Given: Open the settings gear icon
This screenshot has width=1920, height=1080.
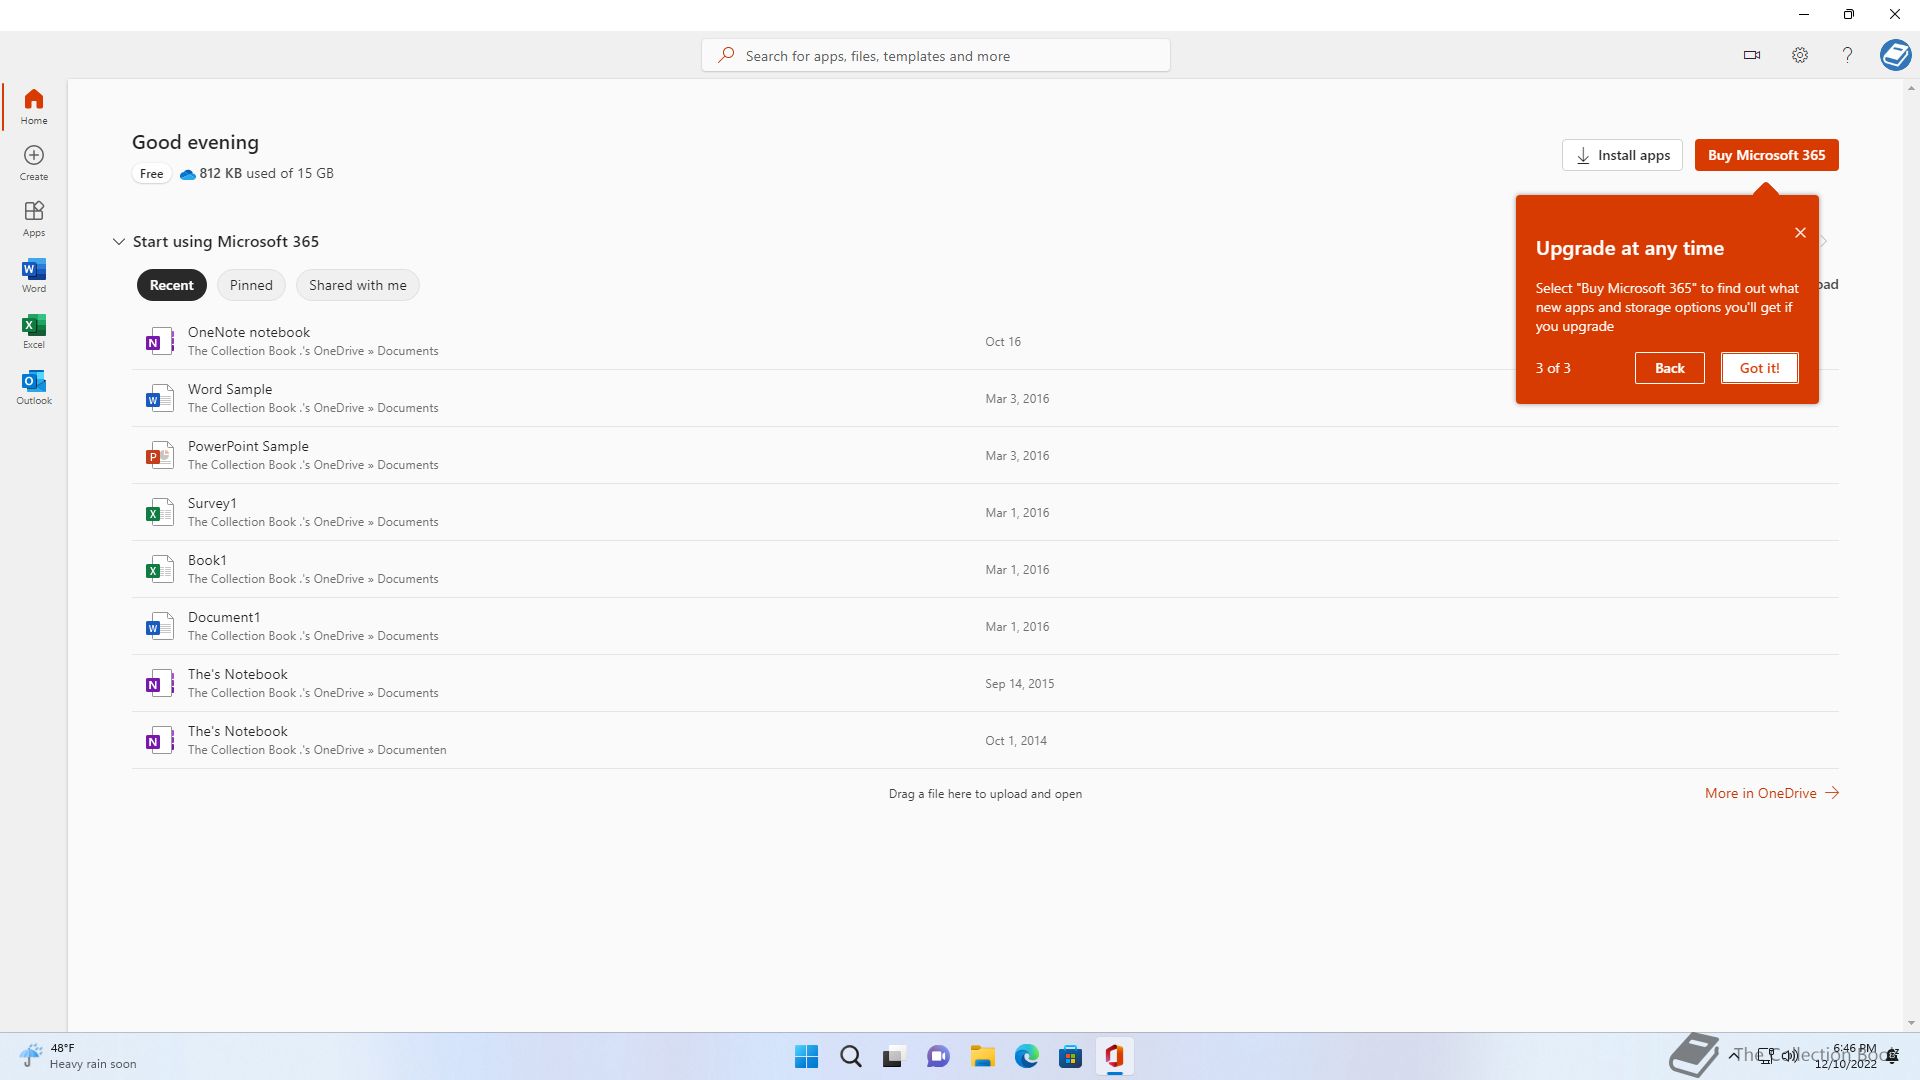Looking at the screenshot, I should tap(1799, 55).
